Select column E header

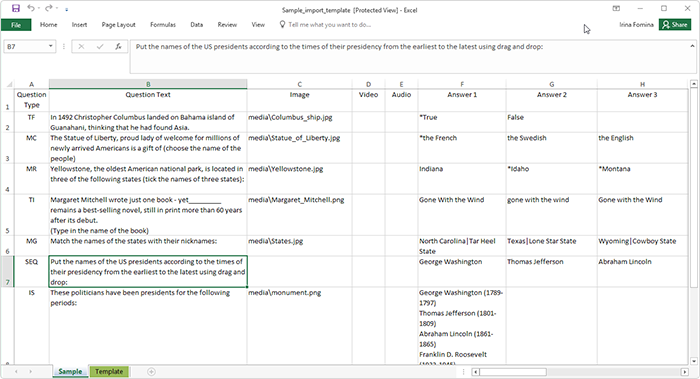pyautogui.click(x=401, y=84)
